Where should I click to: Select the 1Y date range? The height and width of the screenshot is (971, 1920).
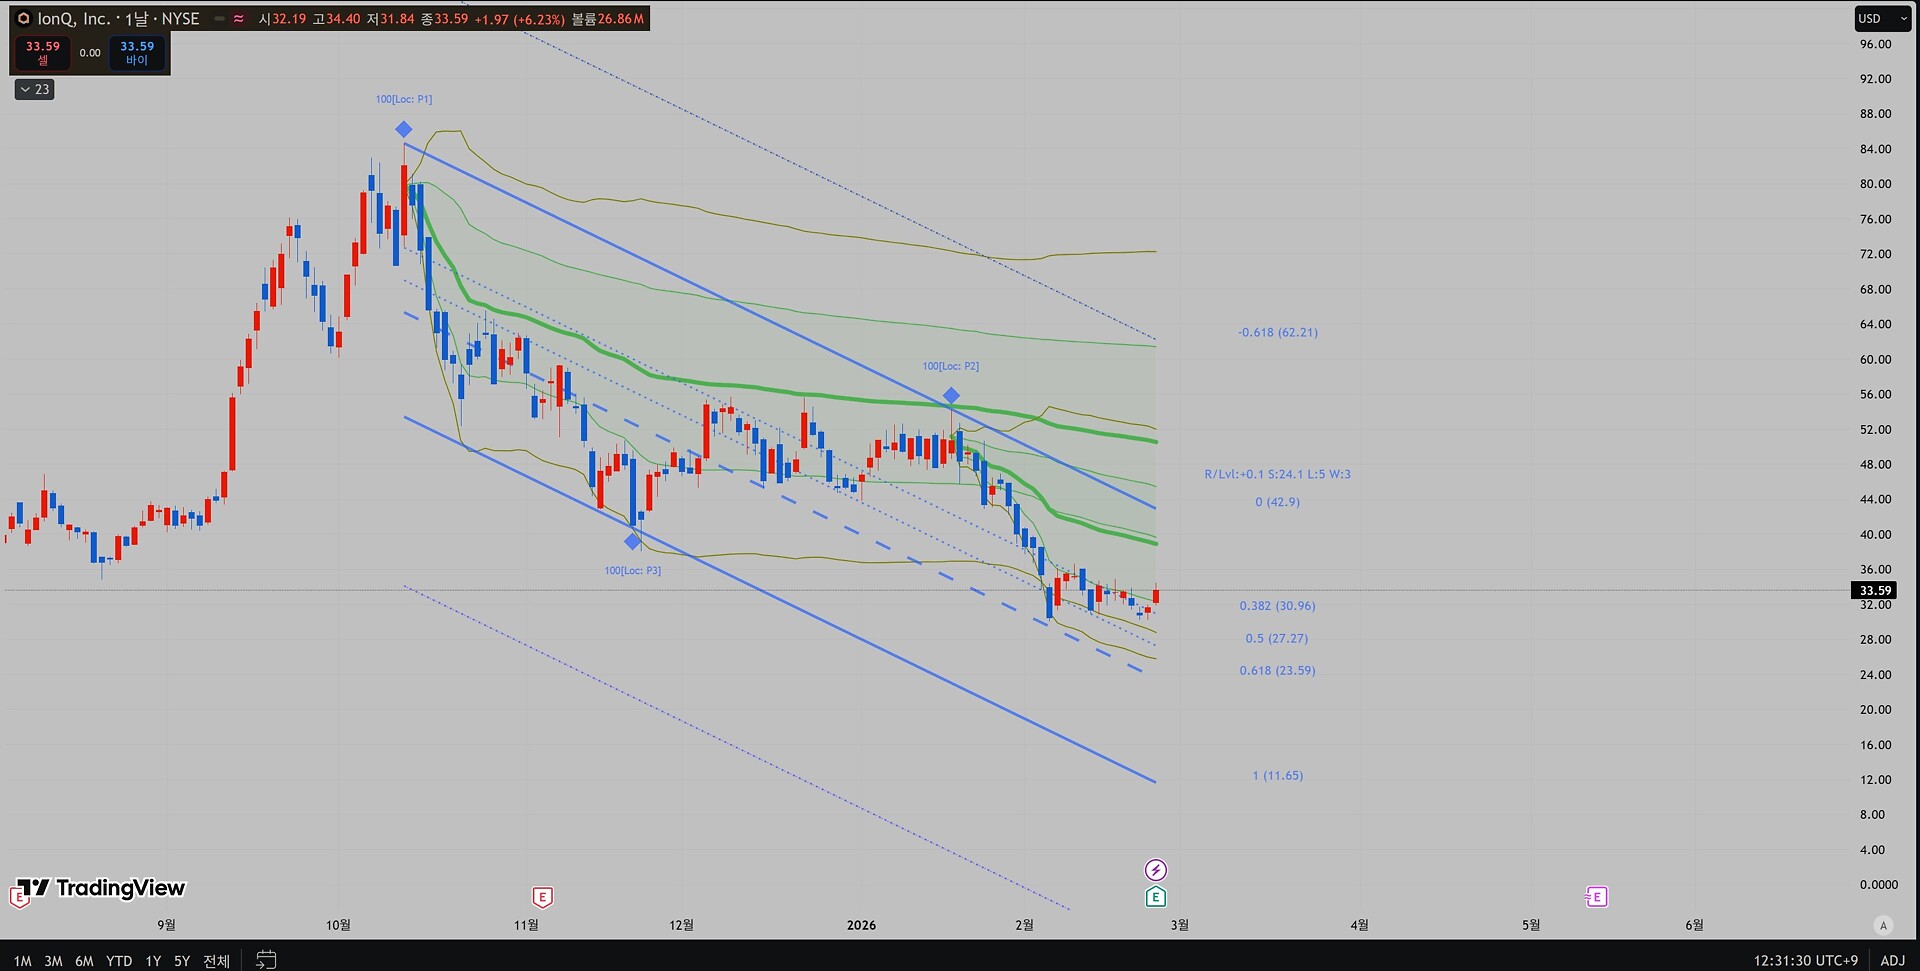(x=153, y=960)
